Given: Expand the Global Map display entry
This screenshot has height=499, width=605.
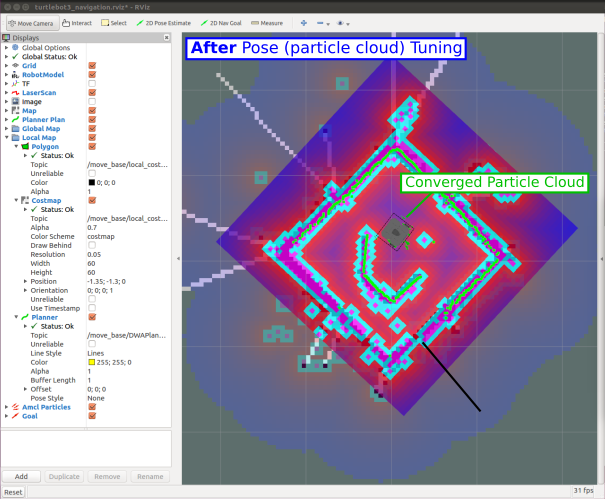Looking at the screenshot, I should pyautogui.click(x=6, y=128).
